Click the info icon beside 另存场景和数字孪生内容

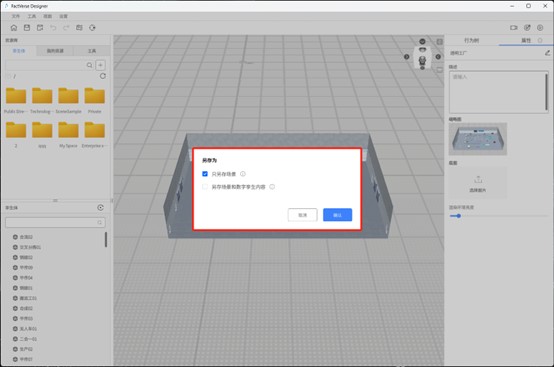[x=272, y=187]
